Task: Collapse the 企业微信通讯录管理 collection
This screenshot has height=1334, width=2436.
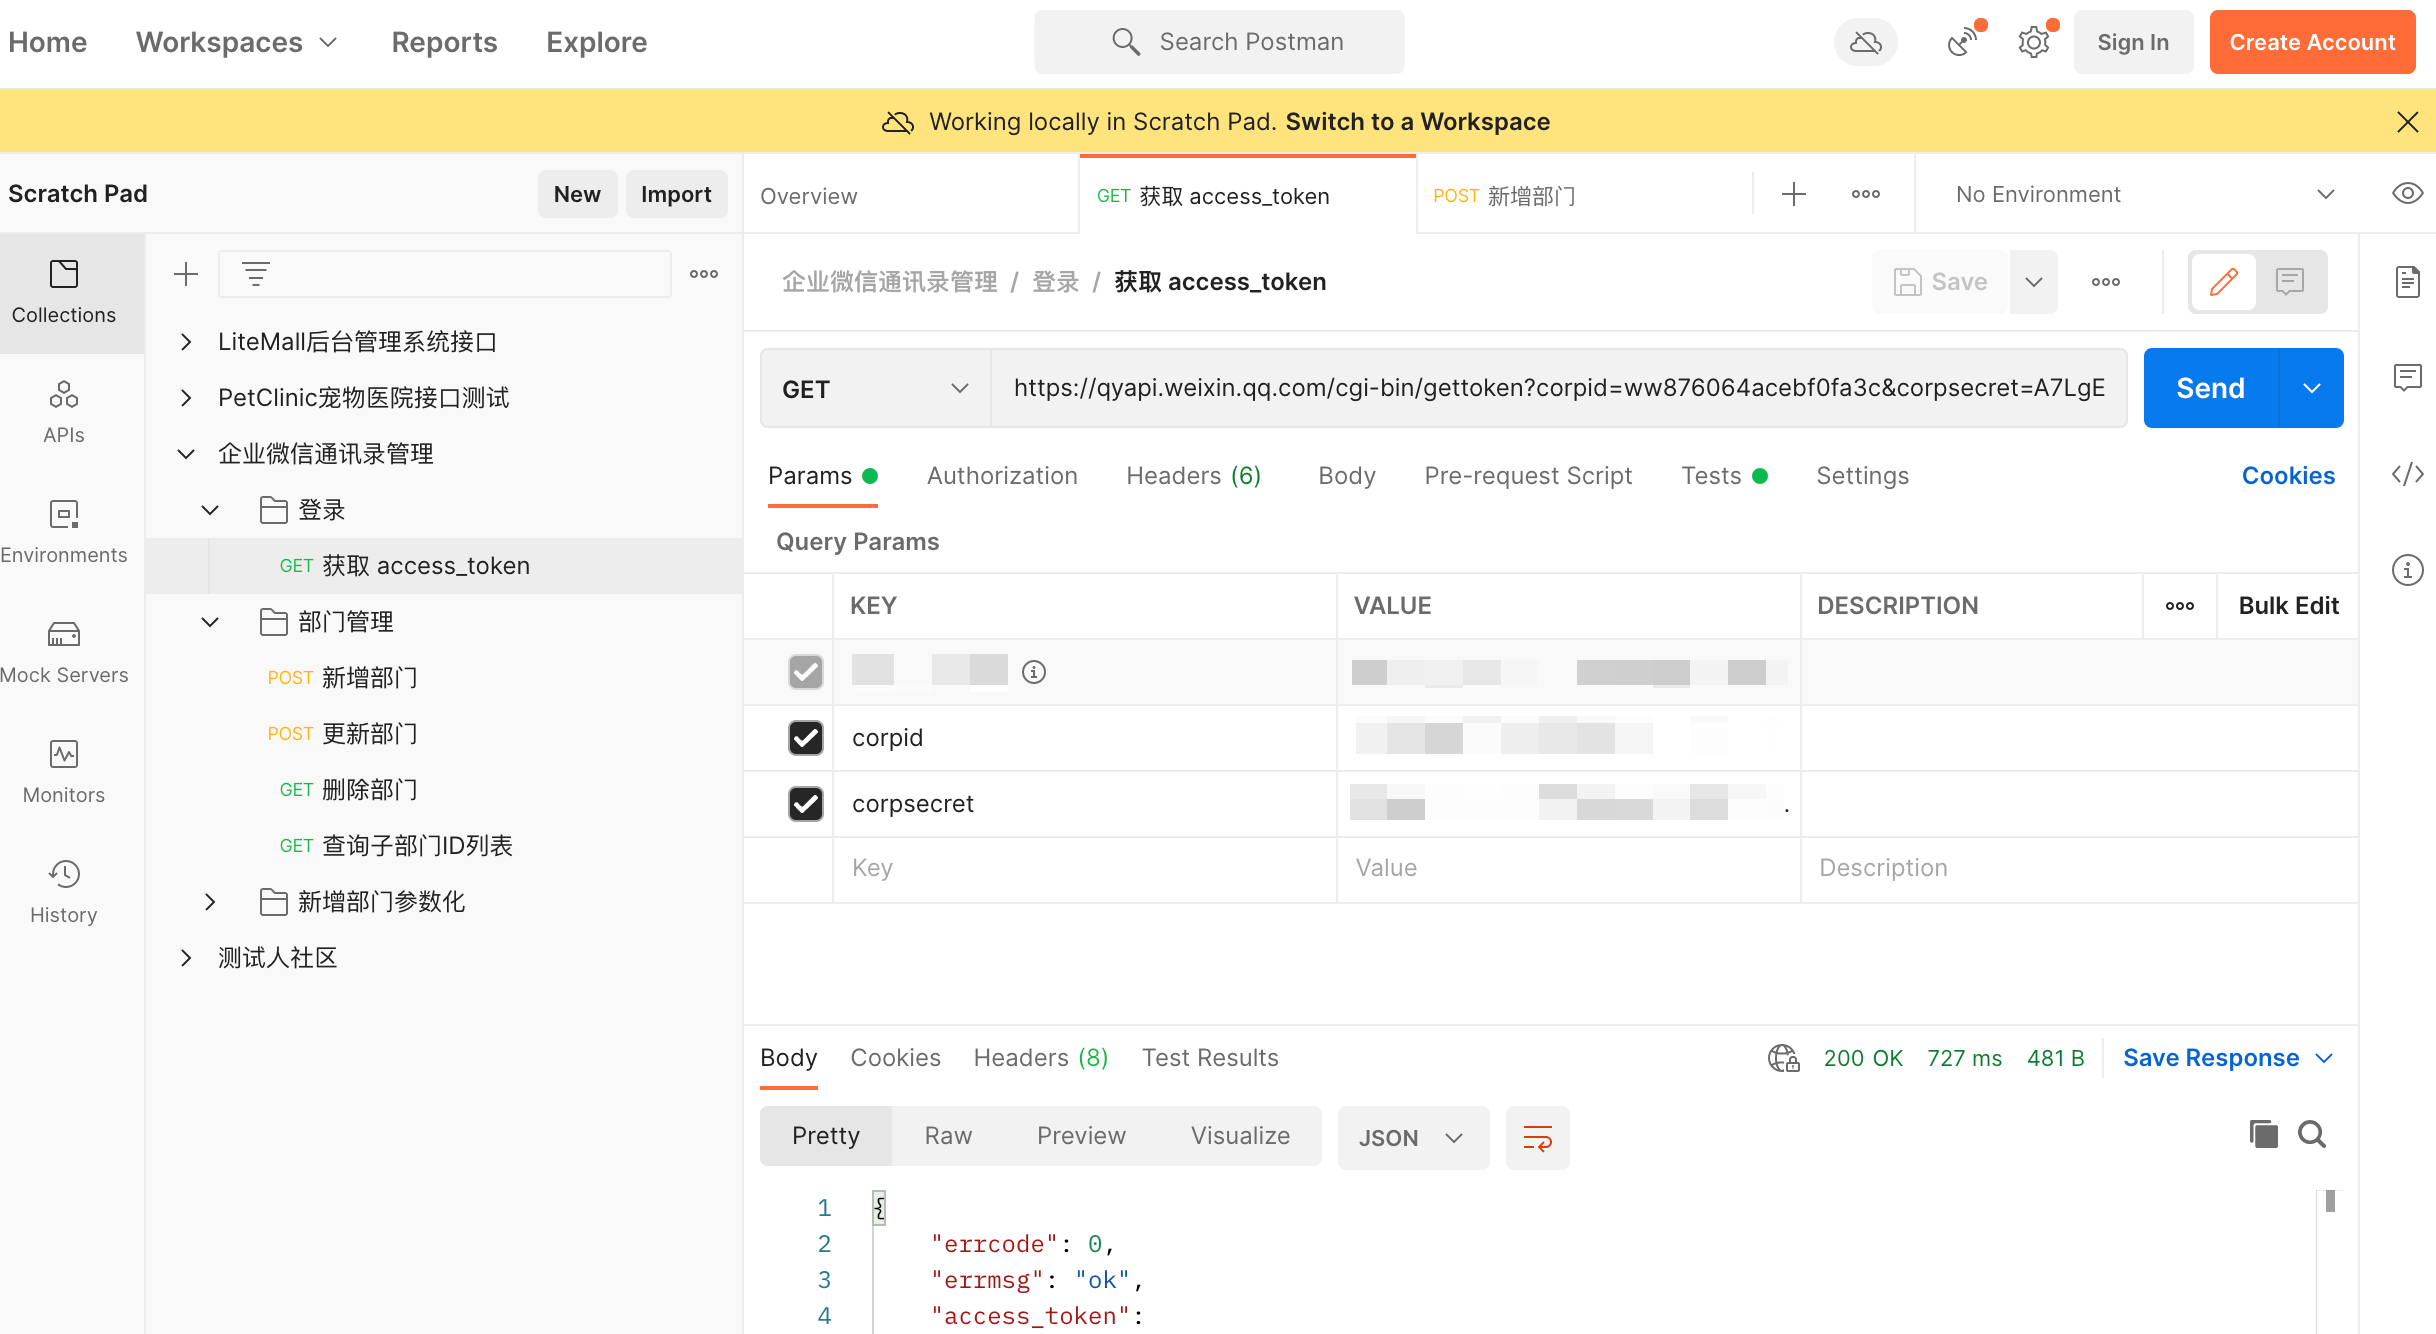Action: pyautogui.click(x=186, y=454)
